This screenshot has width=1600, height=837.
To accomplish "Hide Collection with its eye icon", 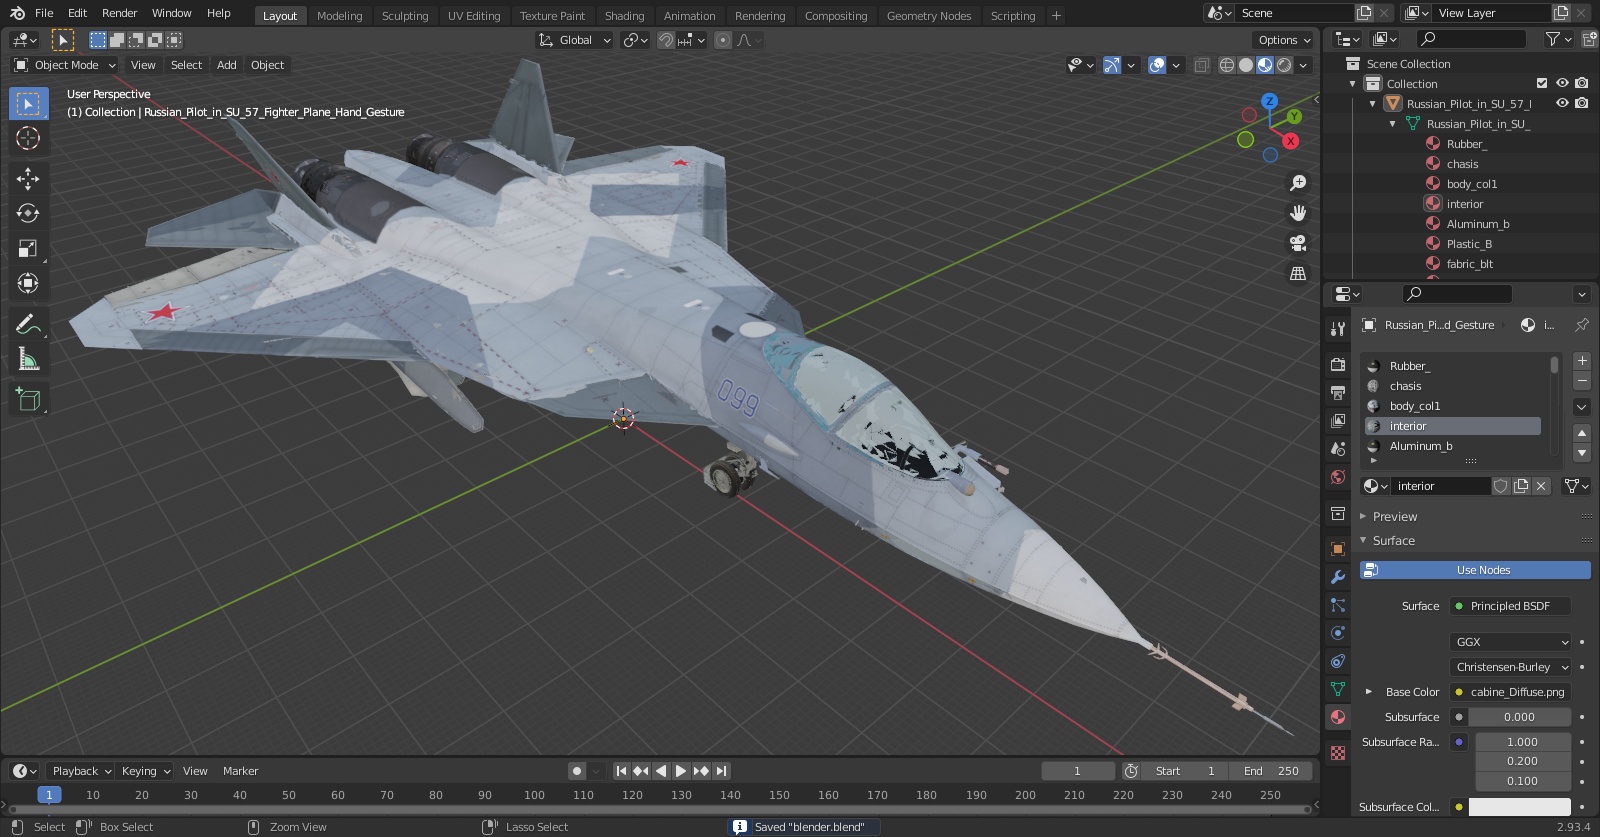I will tap(1562, 83).
